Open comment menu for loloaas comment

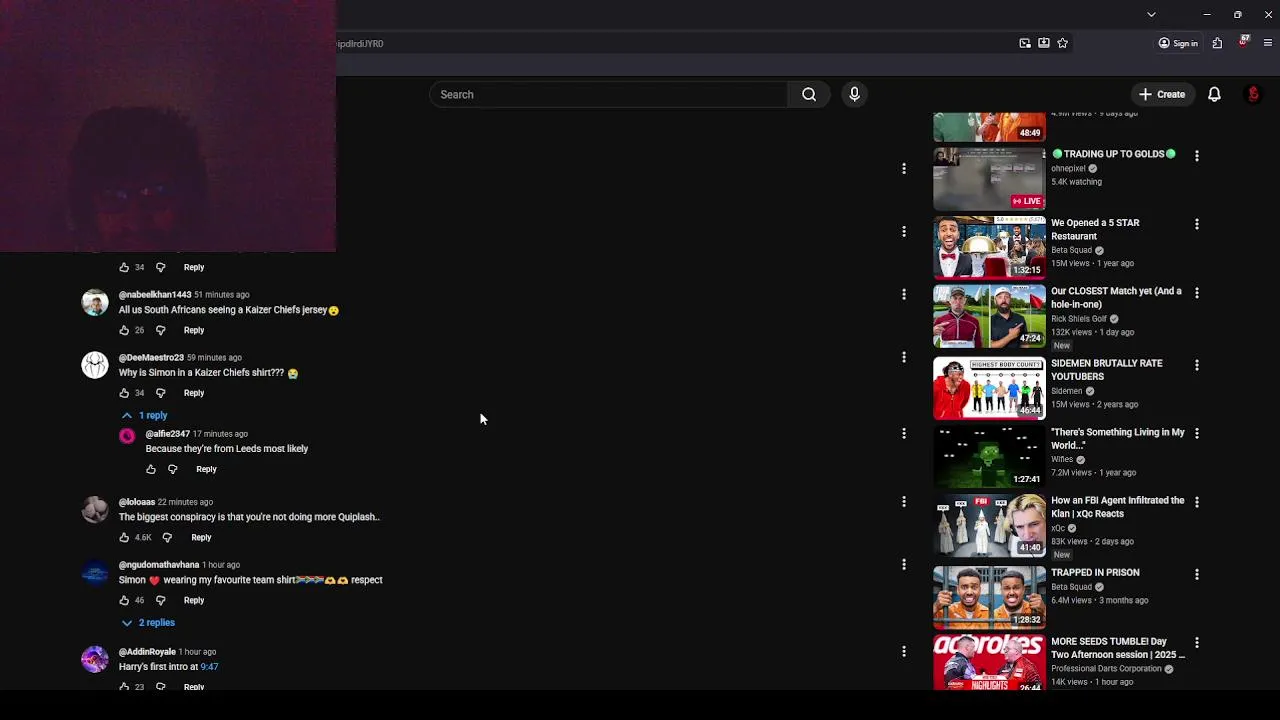coord(903,501)
